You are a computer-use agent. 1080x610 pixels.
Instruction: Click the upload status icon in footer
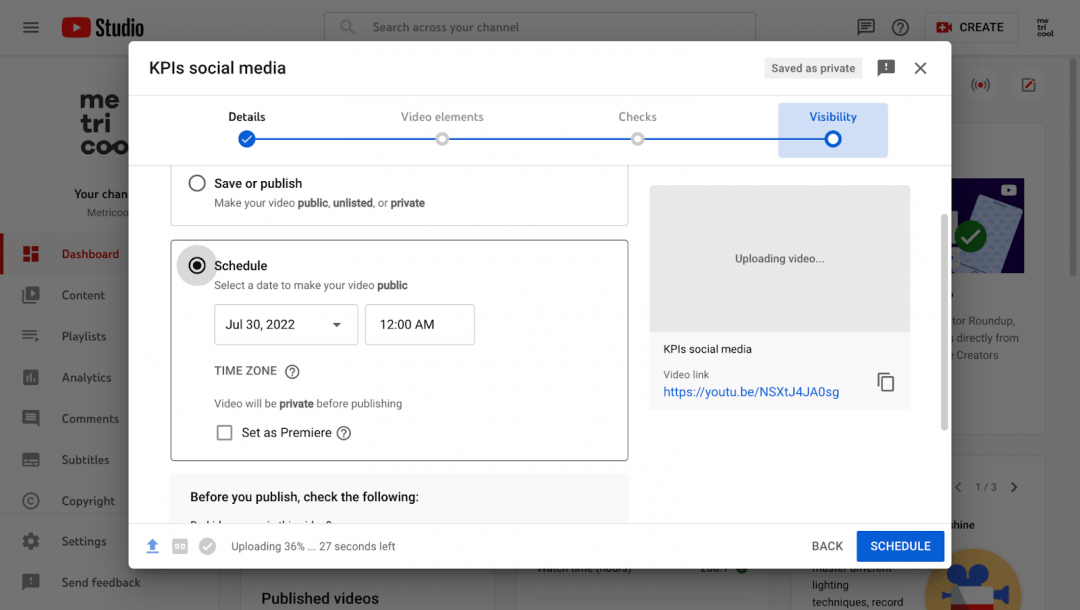pos(153,546)
